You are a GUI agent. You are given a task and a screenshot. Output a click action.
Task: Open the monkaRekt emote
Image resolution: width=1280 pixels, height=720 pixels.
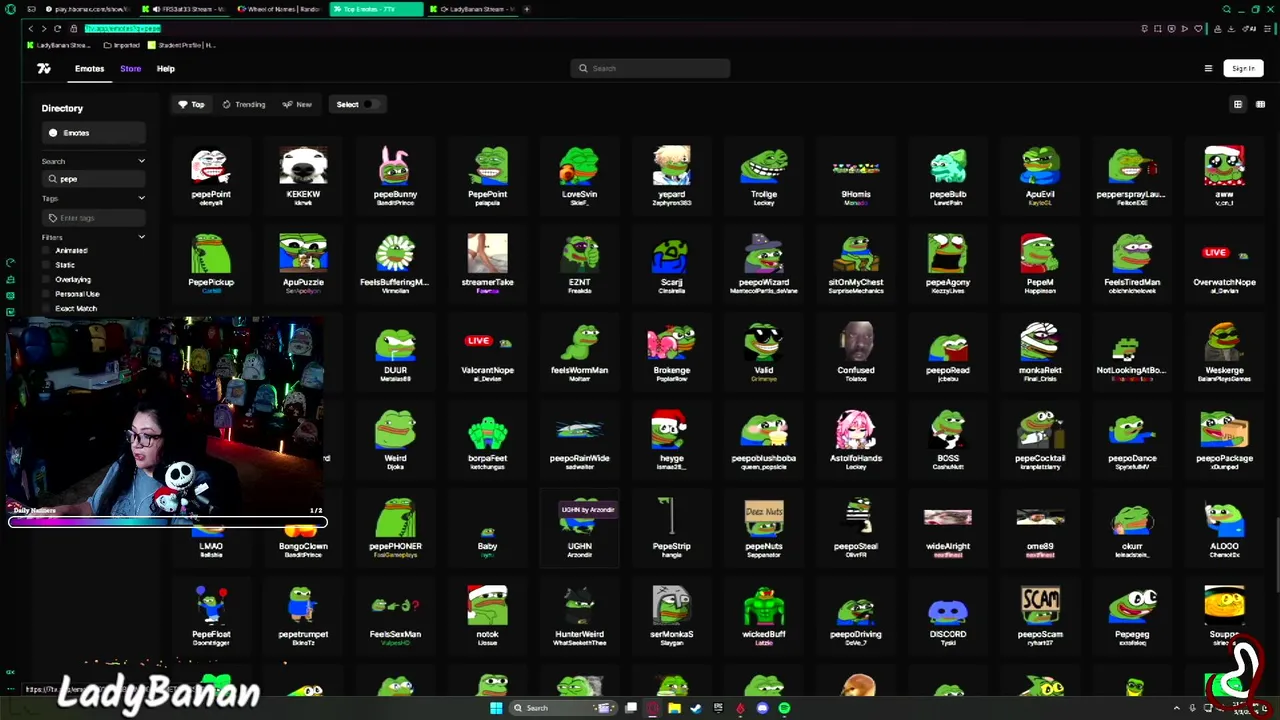click(x=1040, y=352)
